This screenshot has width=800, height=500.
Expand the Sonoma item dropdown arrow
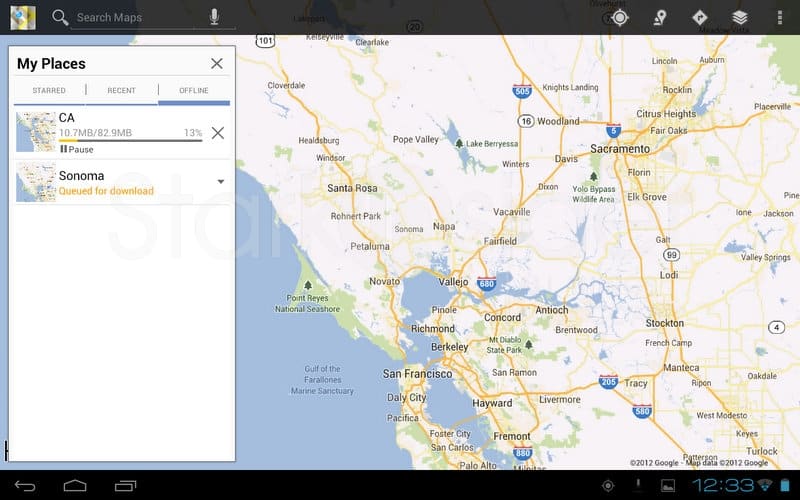pos(221,182)
